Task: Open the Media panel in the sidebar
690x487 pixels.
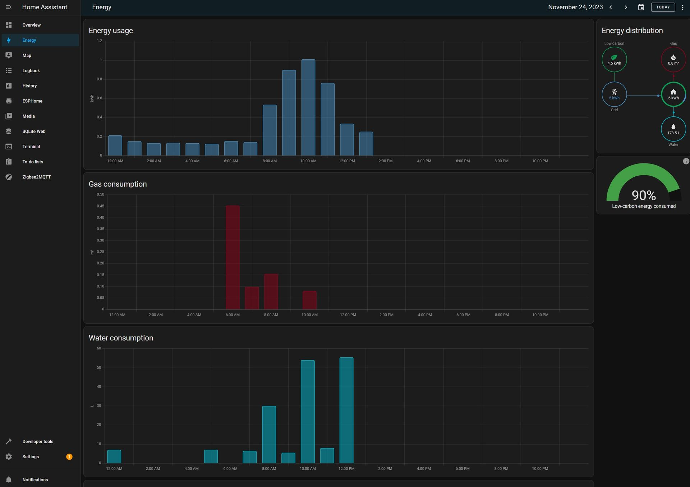Action: tap(40, 116)
